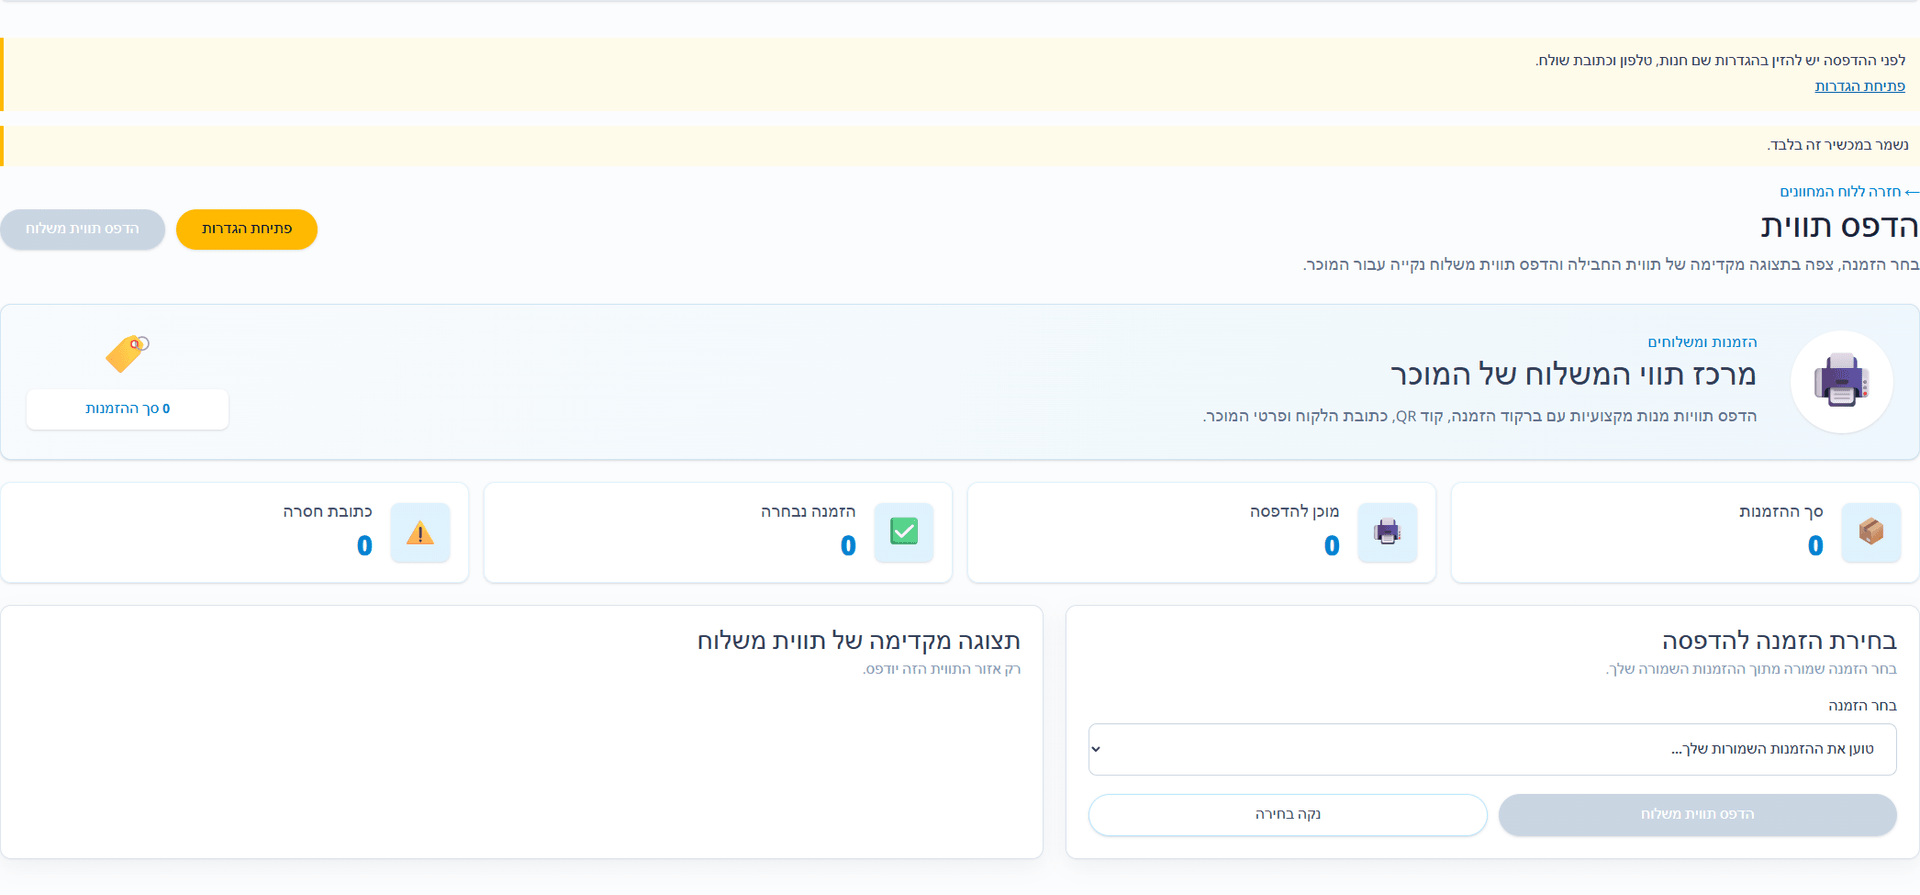Click the dropdown chevron arrow in the order select box

[x=1096, y=749]
